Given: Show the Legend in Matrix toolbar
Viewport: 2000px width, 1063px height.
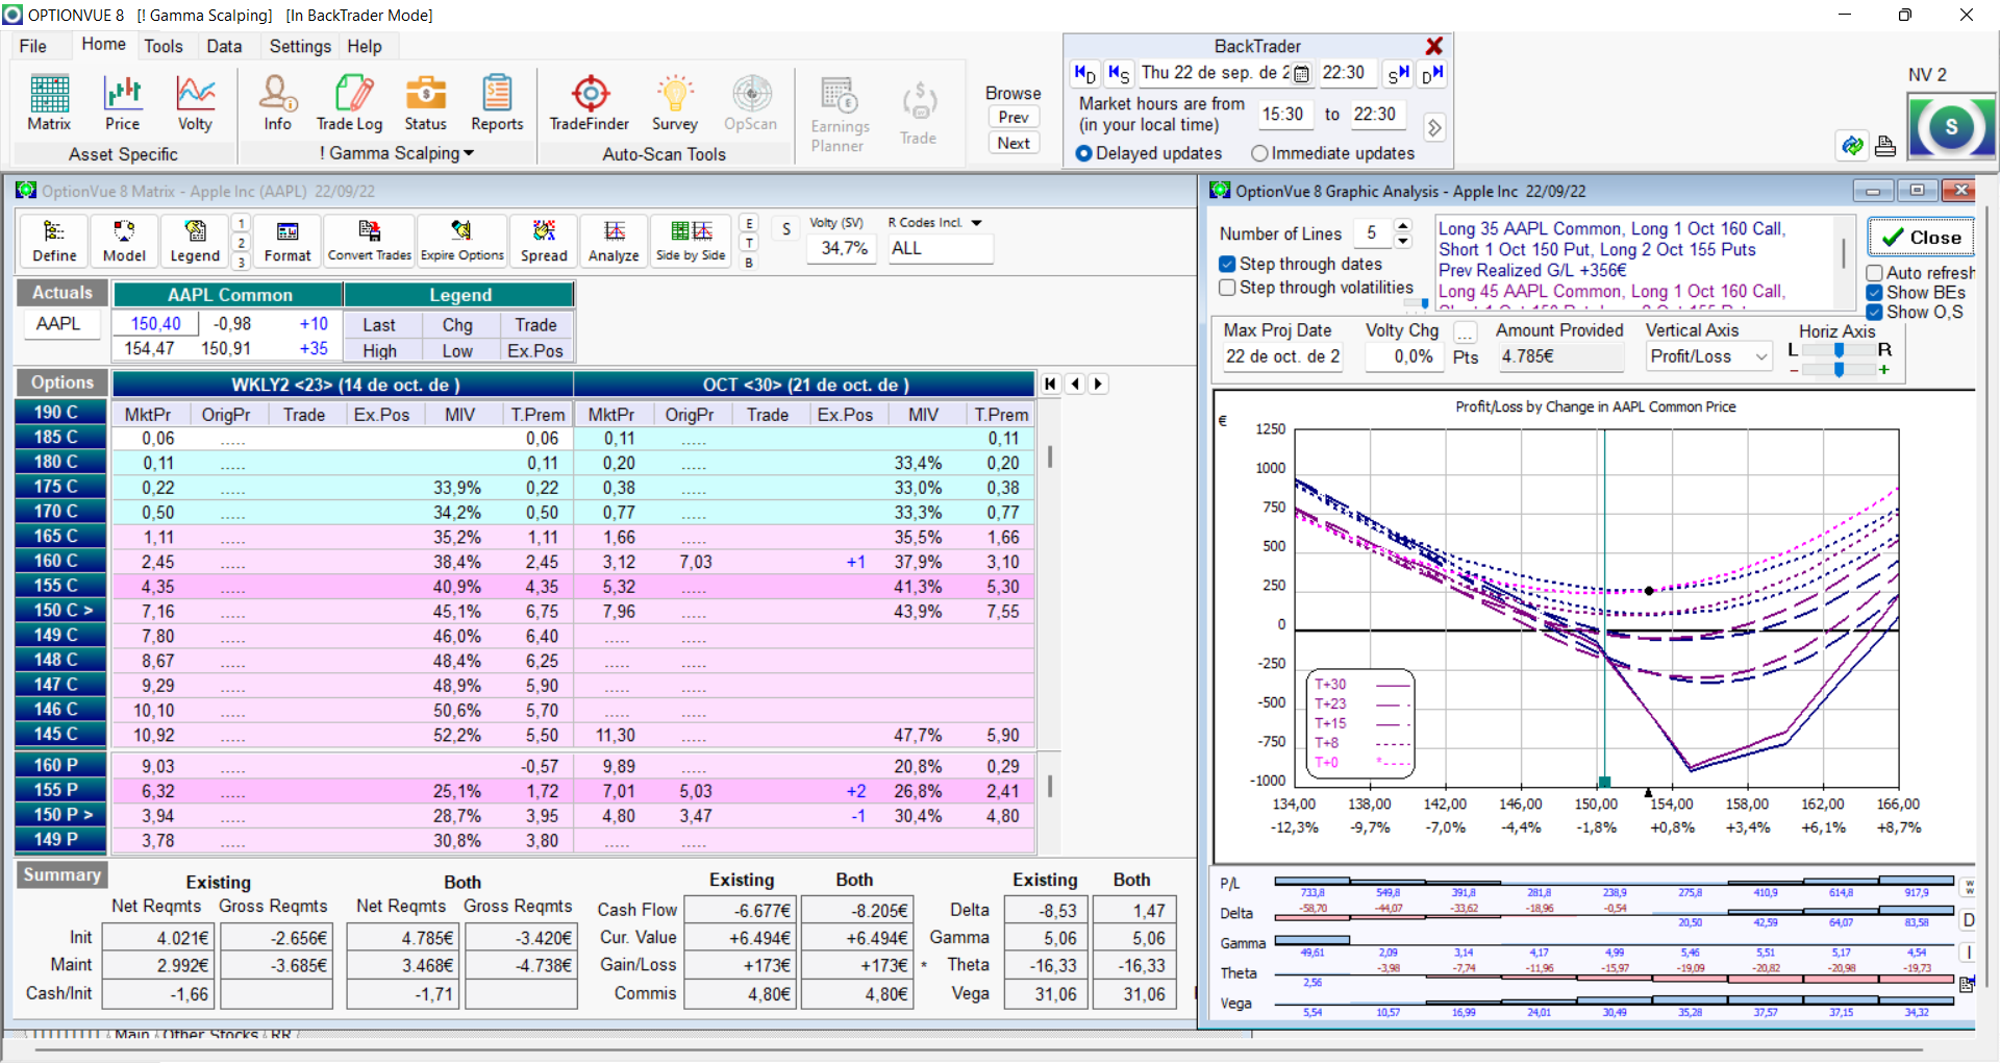Looking at the screenshot, I should [x=194, y=242].
